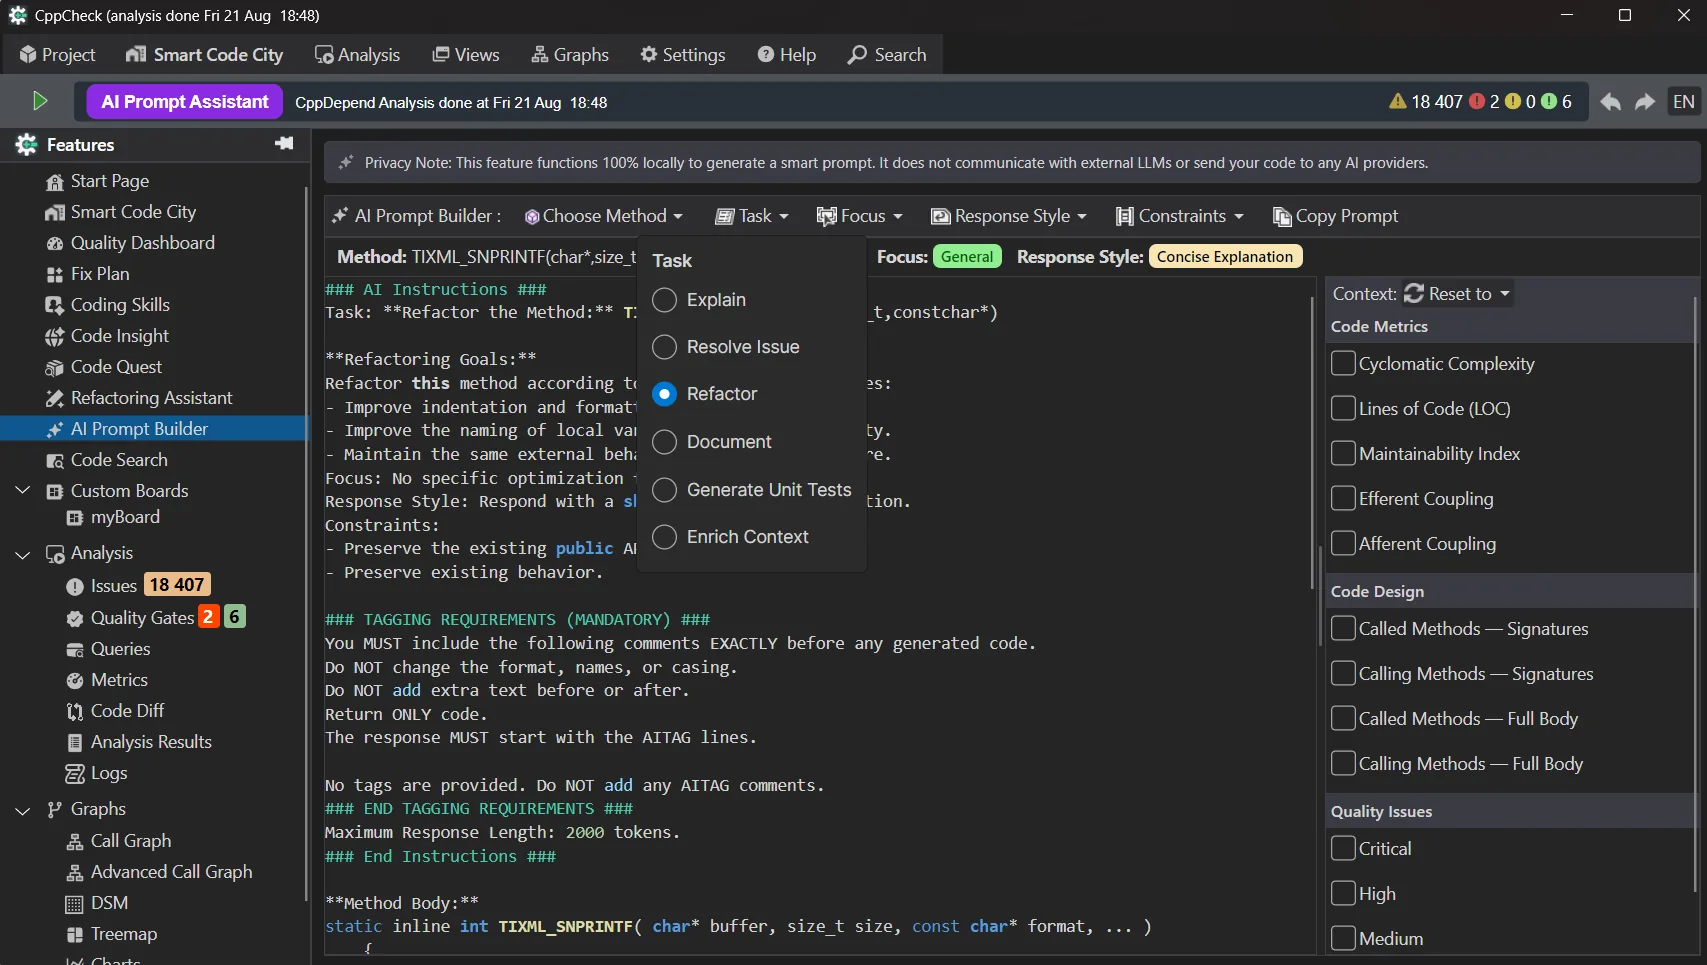Open the Focus dropdown
Screen dimensions: 1707x965
859,216
